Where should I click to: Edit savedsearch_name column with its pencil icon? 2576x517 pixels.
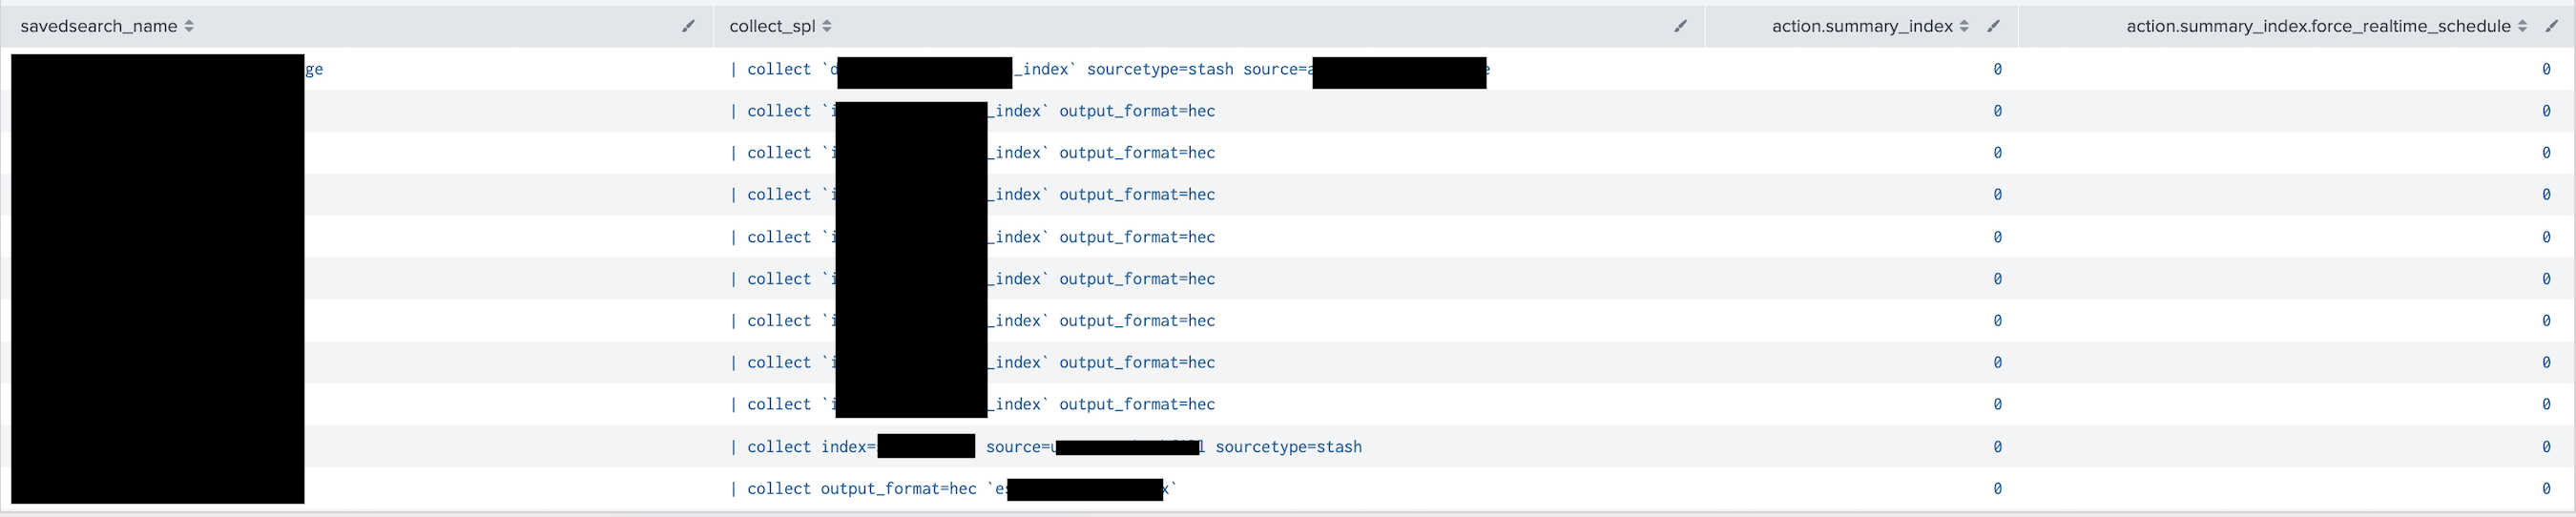pyautogui.click(x=688, y=26)
